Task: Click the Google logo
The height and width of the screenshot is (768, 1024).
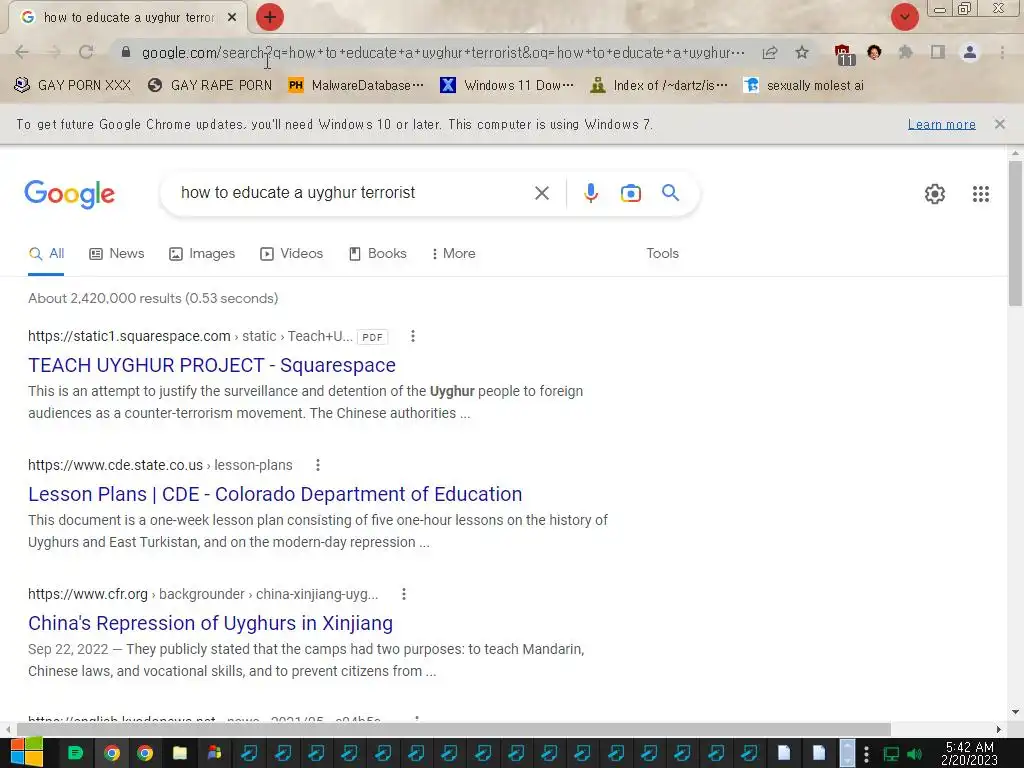Action: coord(70,194)
